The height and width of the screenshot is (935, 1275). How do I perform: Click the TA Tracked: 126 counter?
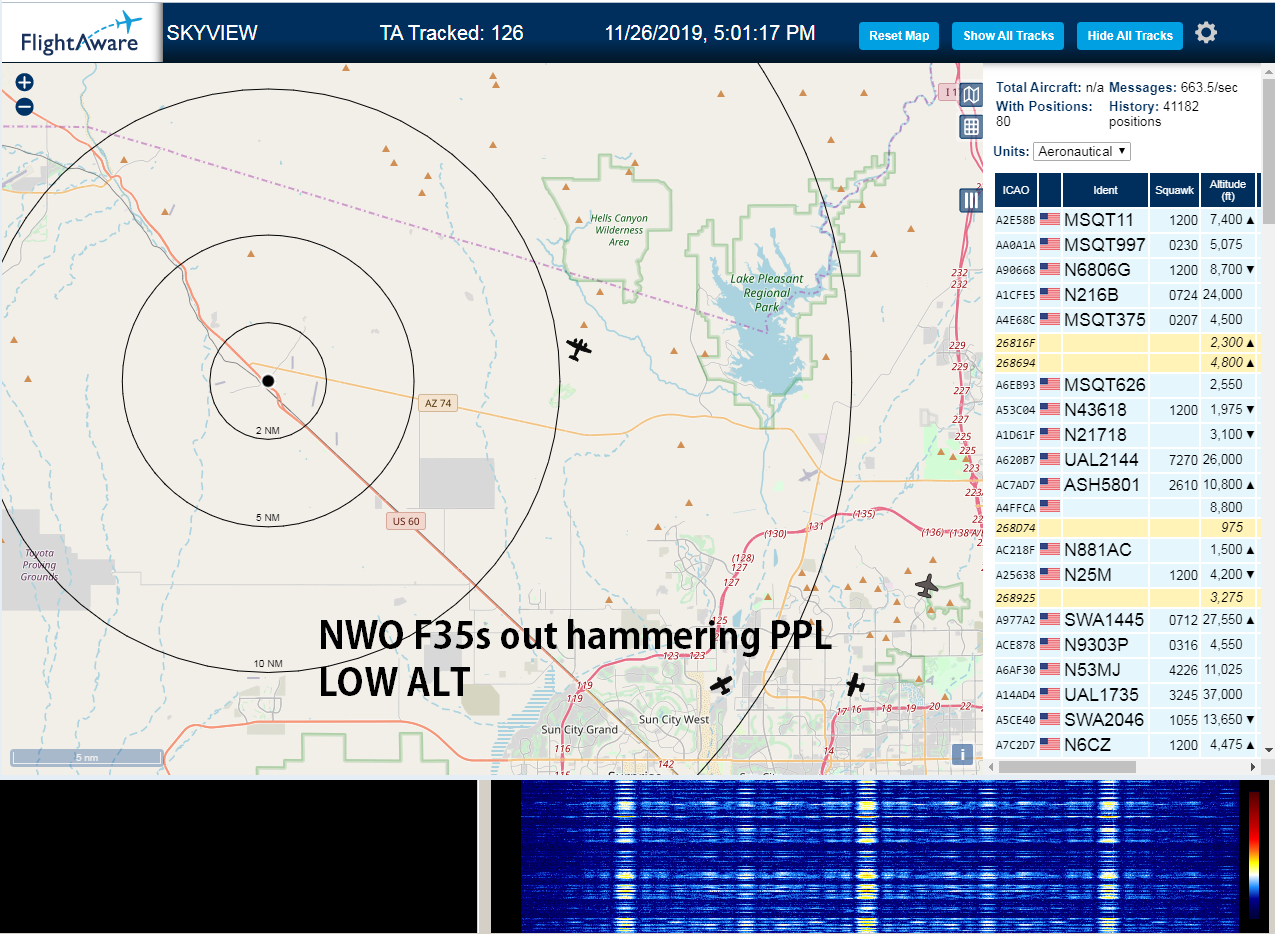(x=451, y=33)
